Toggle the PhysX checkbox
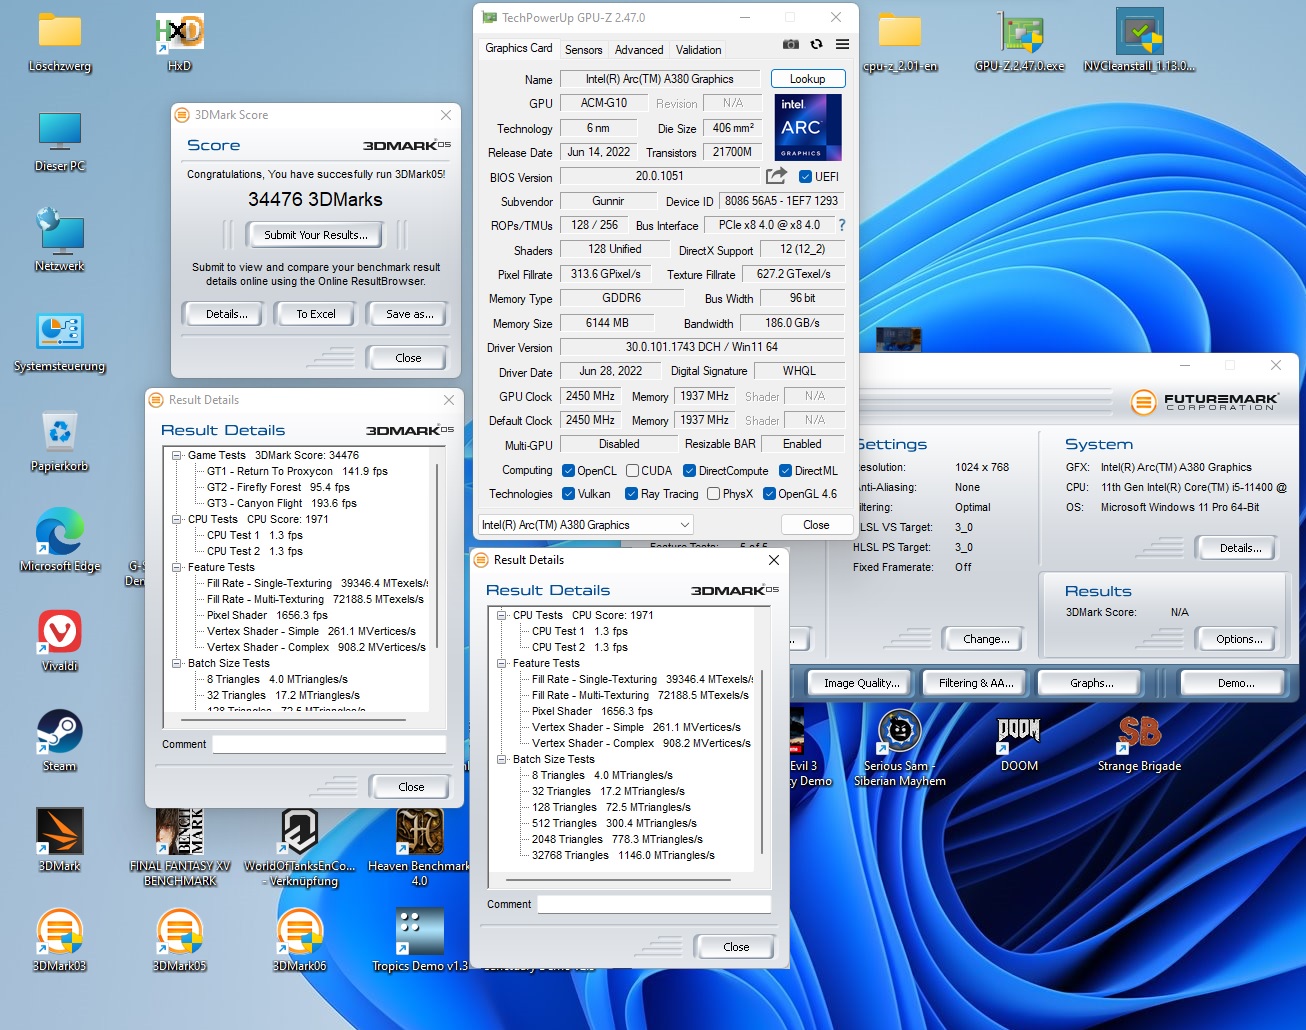Image resolution: width=1306 pixels, height=1030 pixels. [713, 494]
